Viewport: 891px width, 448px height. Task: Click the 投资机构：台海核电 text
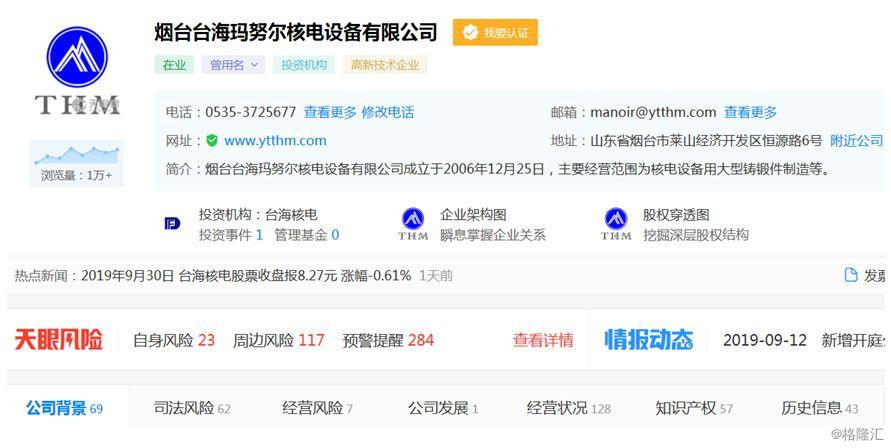tap(258, 215)
